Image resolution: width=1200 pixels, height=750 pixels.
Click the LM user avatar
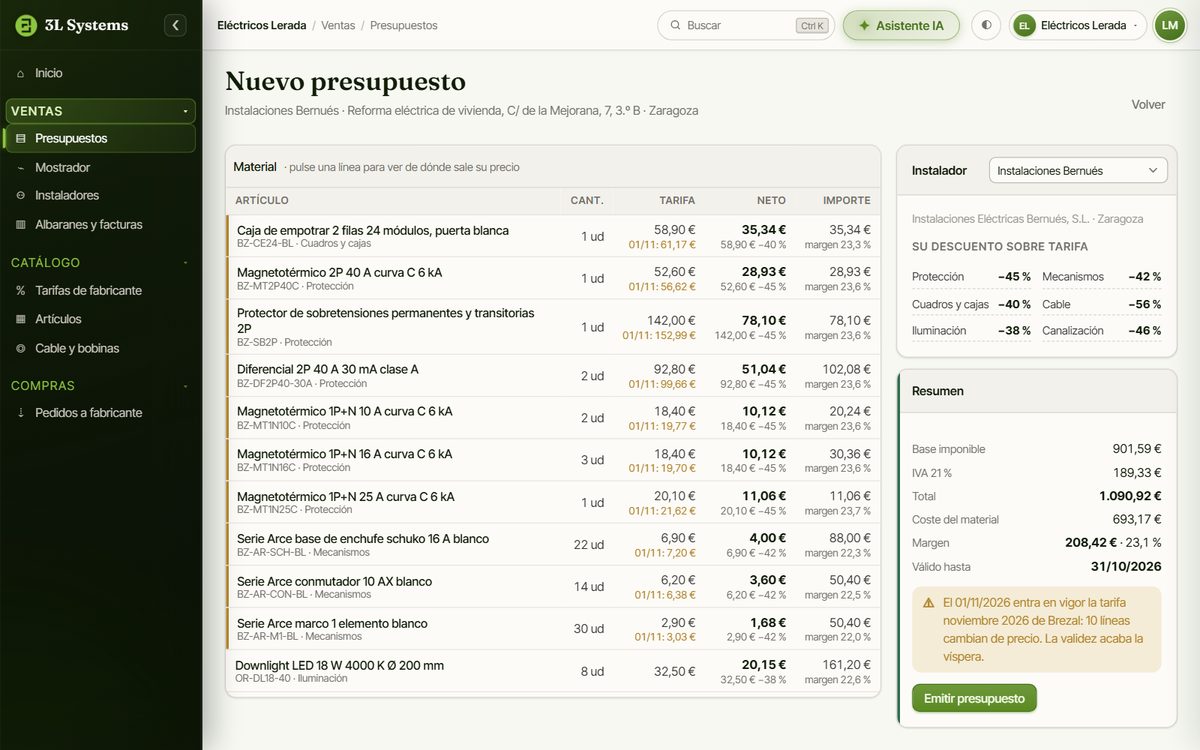(1169, 25)
